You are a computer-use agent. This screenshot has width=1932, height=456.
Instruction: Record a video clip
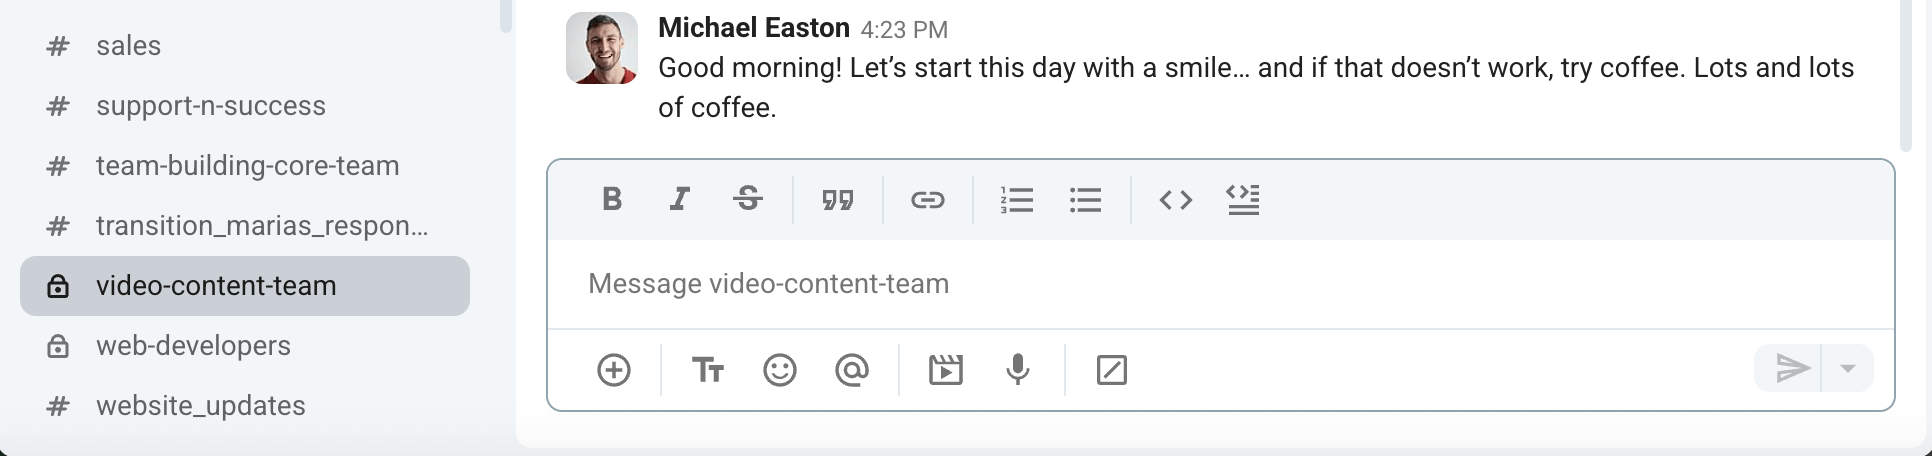point(945,370)
